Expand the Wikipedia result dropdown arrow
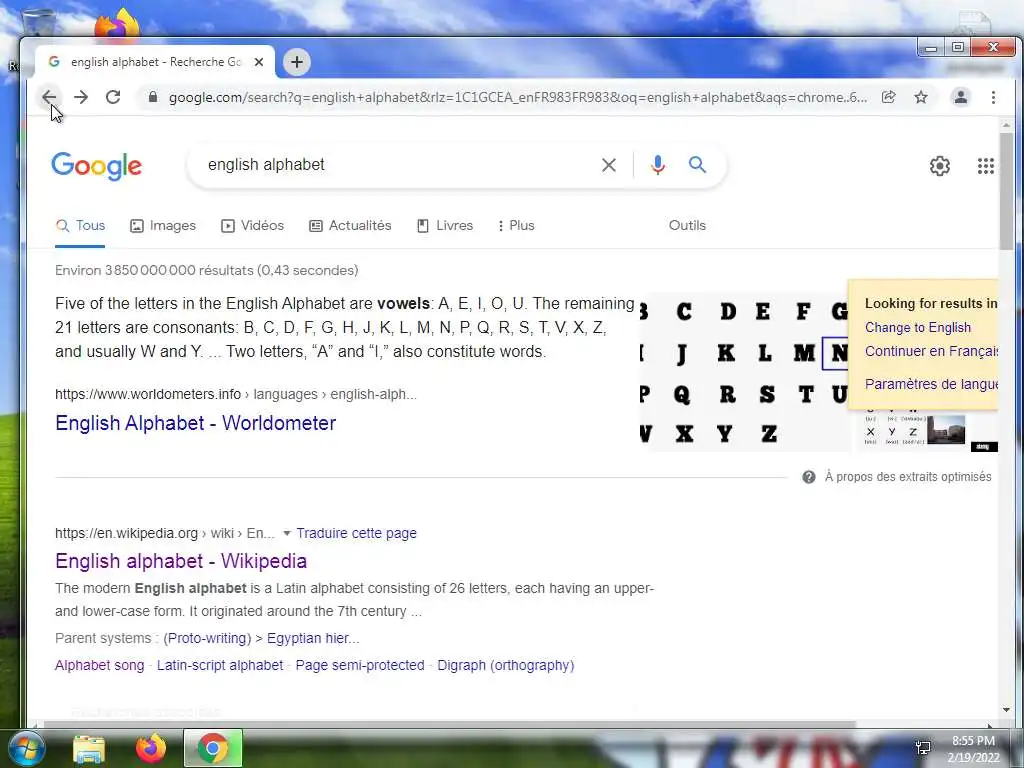 coord(287,534)
